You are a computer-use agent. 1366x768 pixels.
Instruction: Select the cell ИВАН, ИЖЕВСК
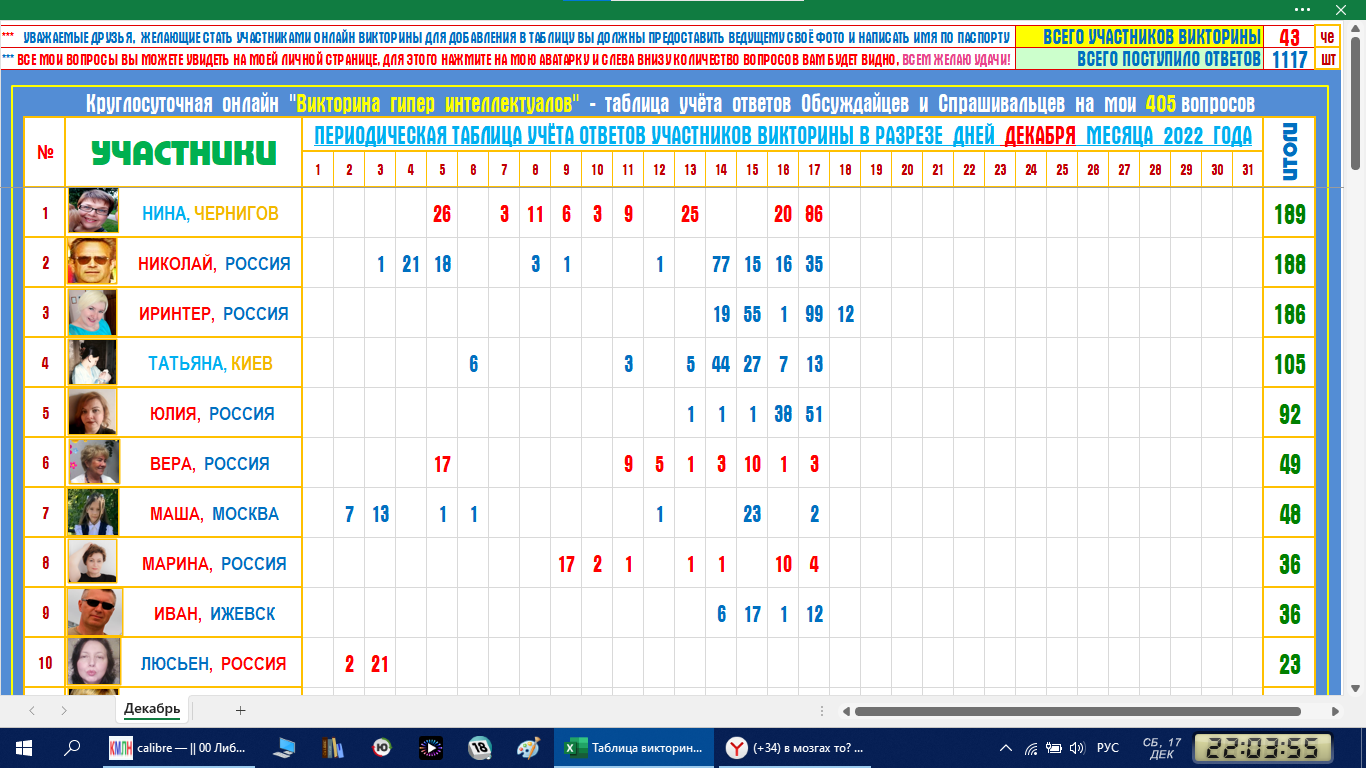[184, 613]
